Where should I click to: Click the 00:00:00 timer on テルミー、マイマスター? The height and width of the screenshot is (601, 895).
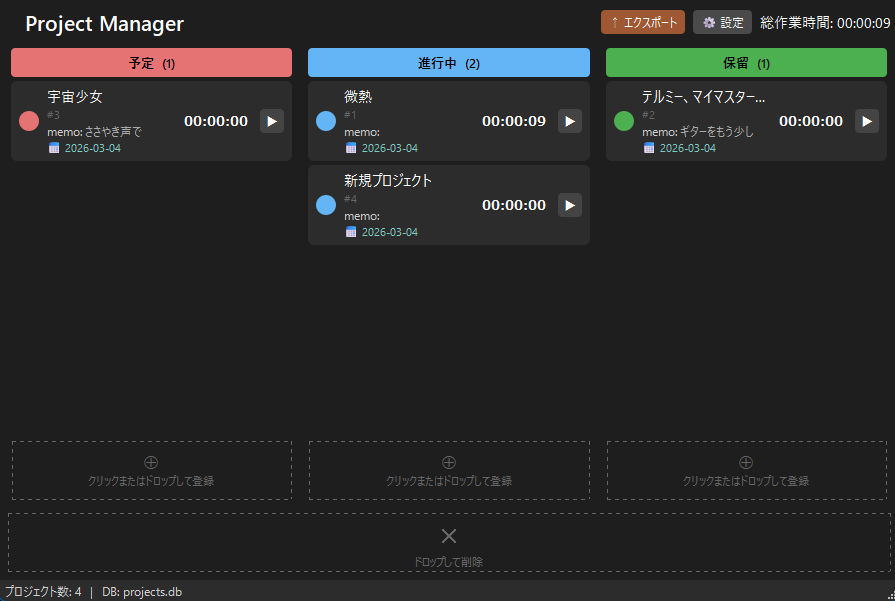tap(811, 121)
